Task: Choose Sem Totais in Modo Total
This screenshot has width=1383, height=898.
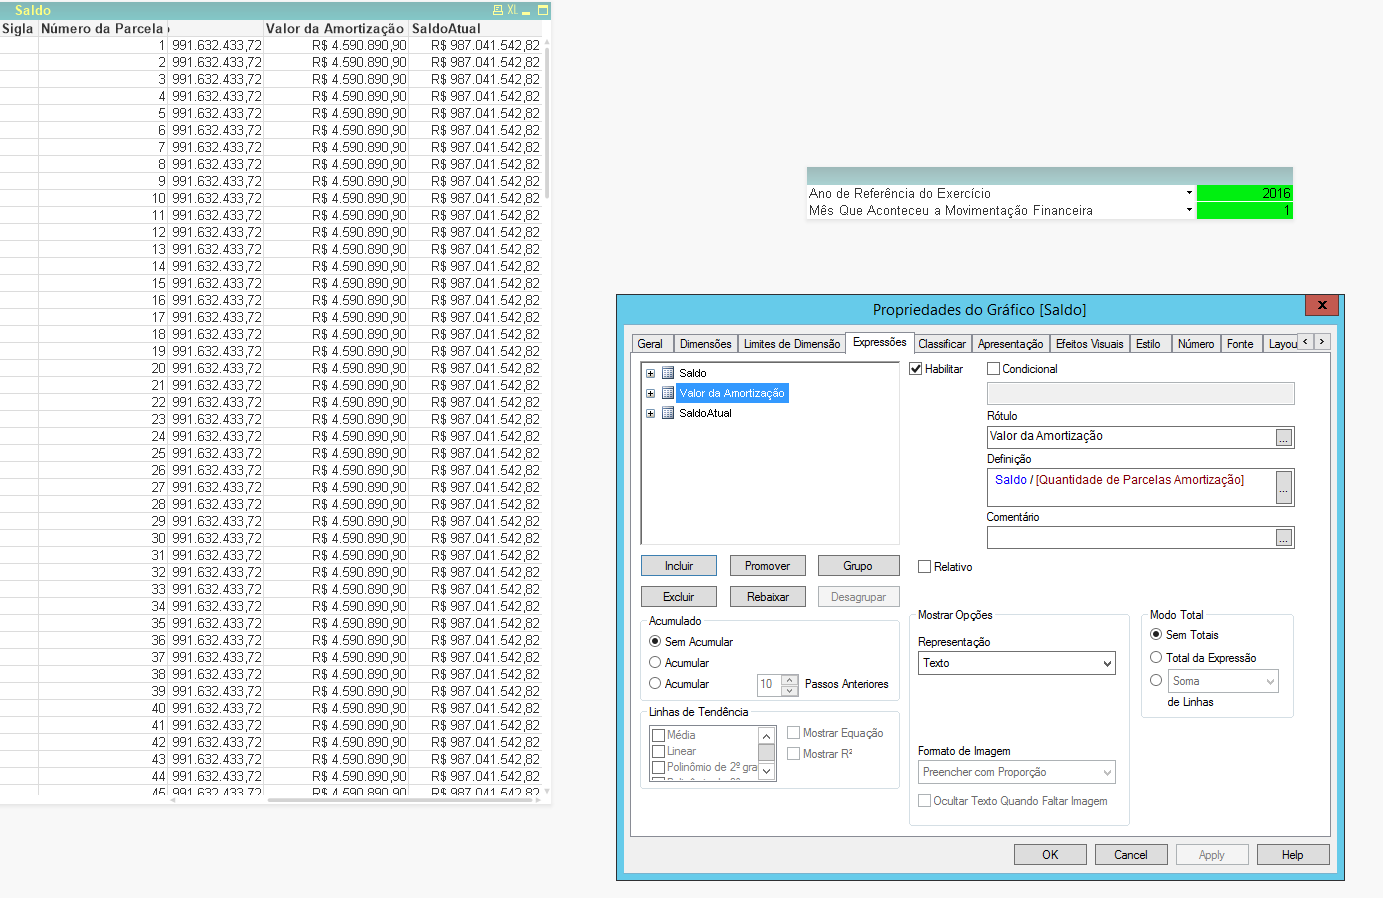Action: (x=1156, y=634)
